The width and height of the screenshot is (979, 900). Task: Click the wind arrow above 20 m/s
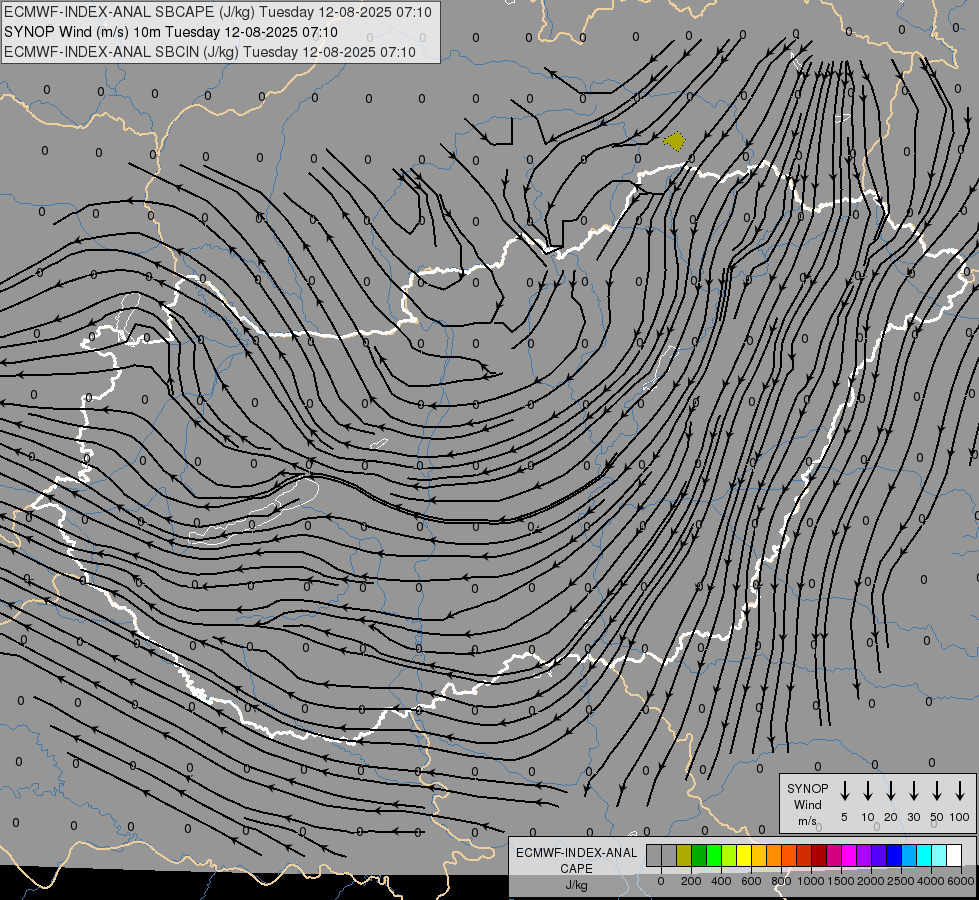coord(890,791)
